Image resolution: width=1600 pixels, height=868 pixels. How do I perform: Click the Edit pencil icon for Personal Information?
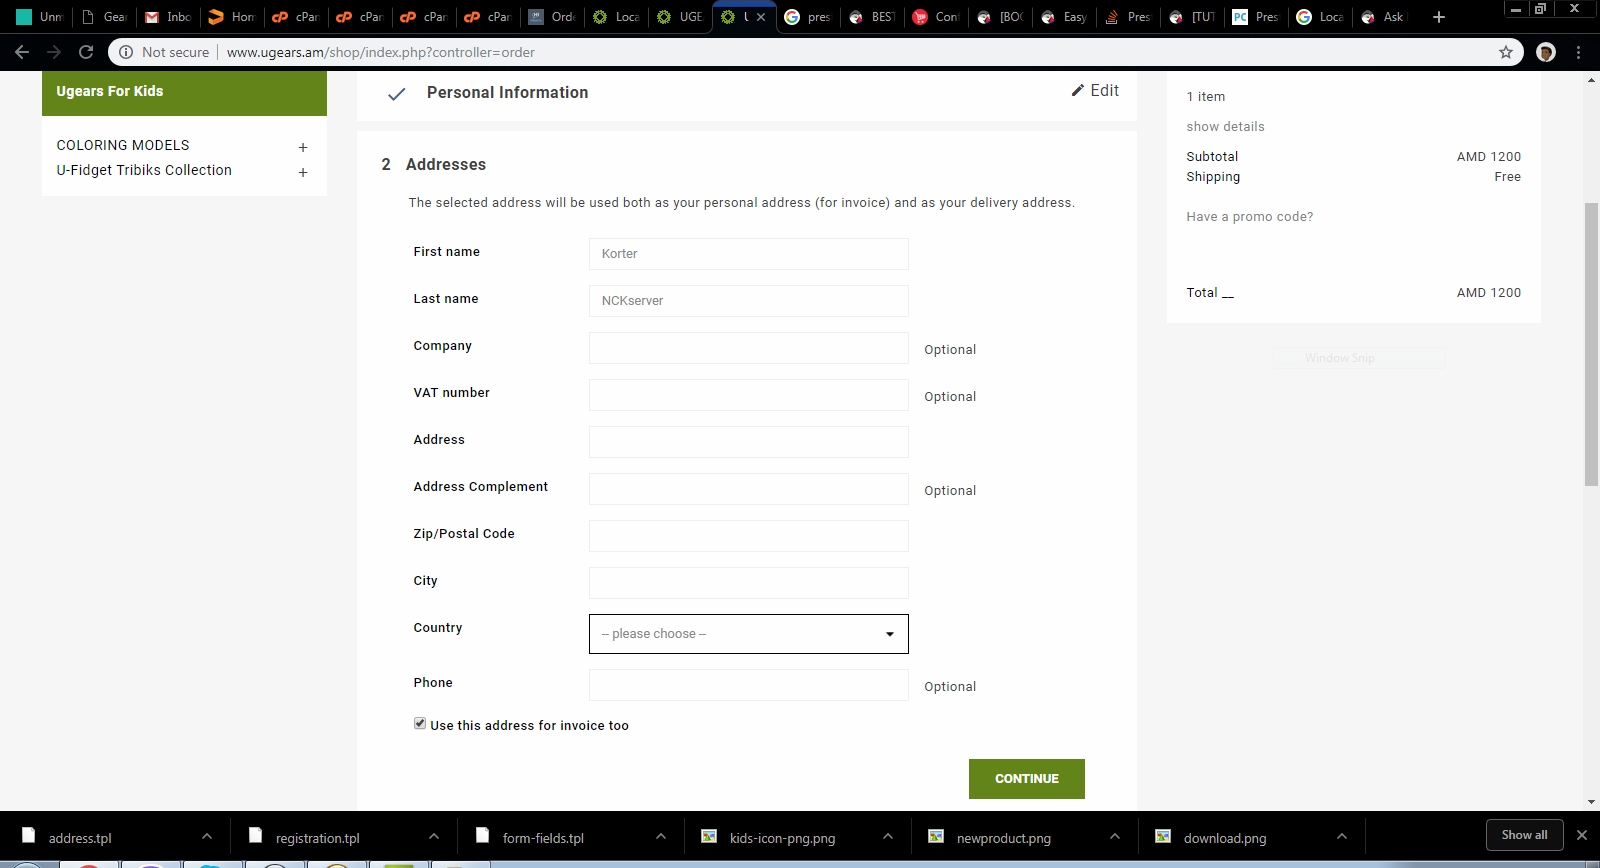pos(1078,90)
